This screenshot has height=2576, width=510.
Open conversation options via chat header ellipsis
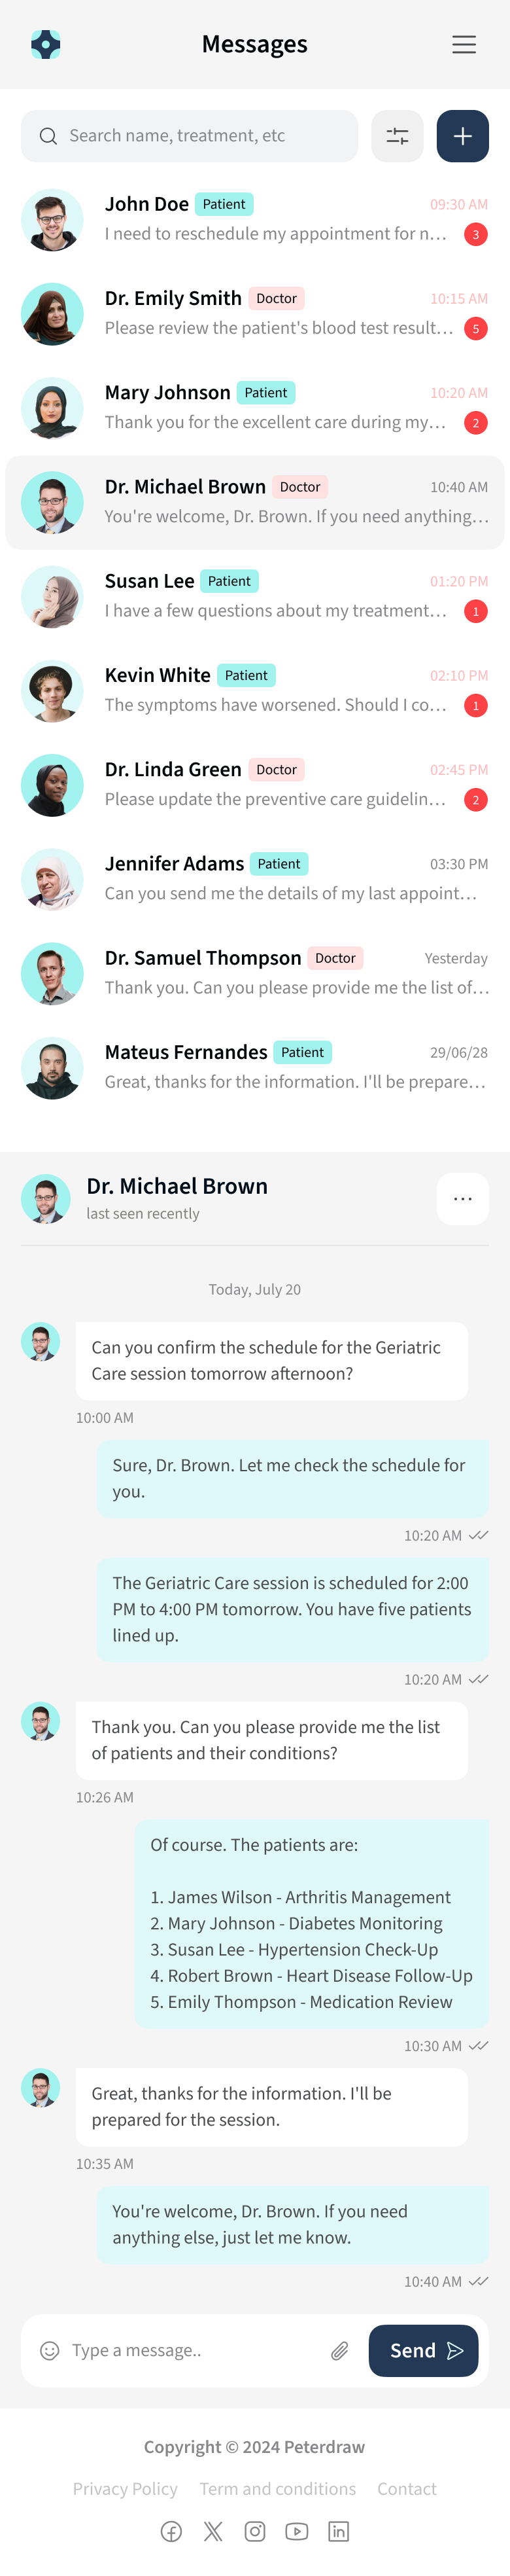462,1199
